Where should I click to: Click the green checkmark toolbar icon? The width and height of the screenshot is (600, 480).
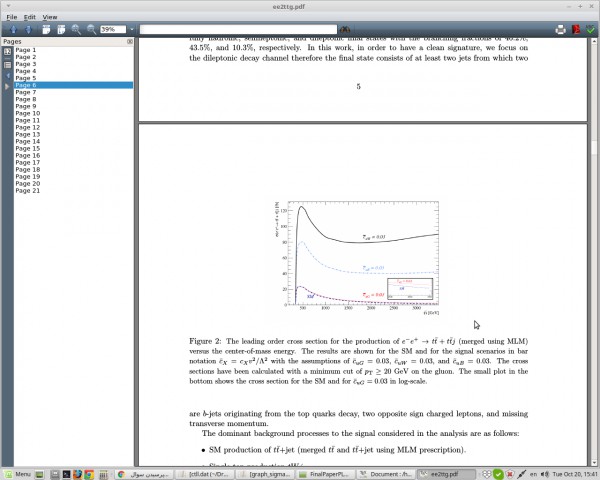point(590,29)
